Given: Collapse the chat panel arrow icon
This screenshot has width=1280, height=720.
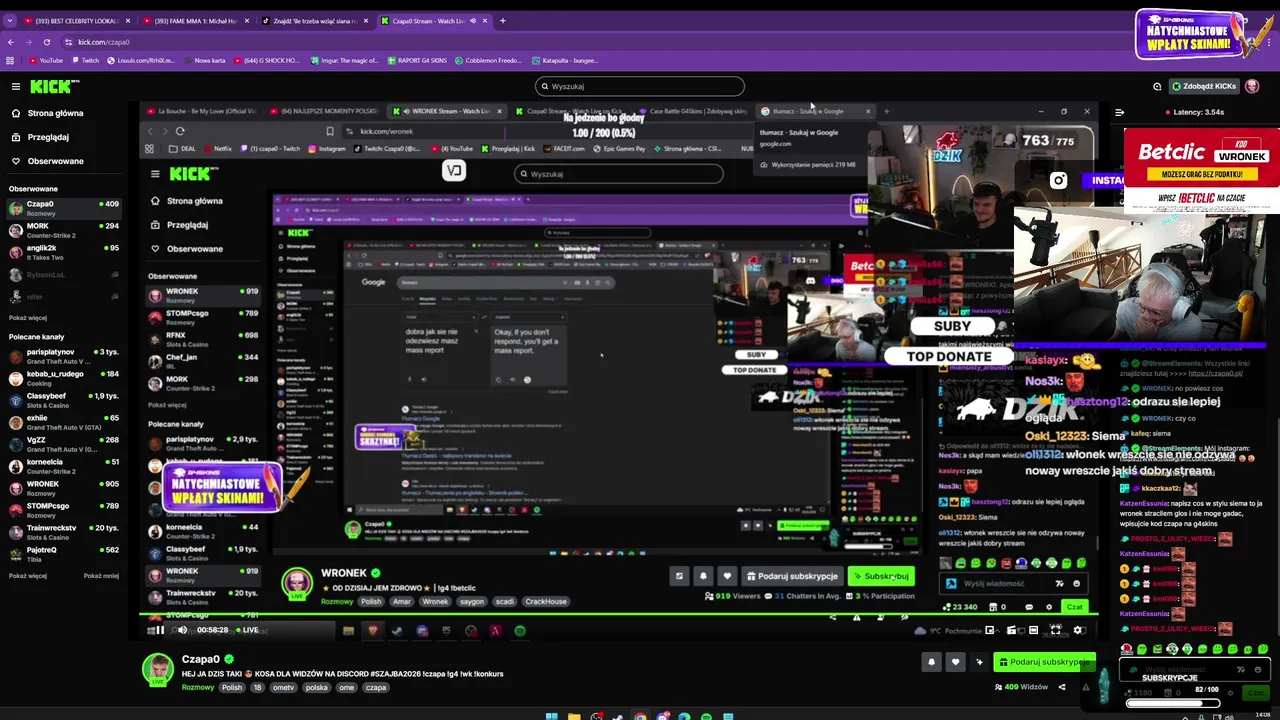Looking at the screenshot, I should tap(1119, 112).
